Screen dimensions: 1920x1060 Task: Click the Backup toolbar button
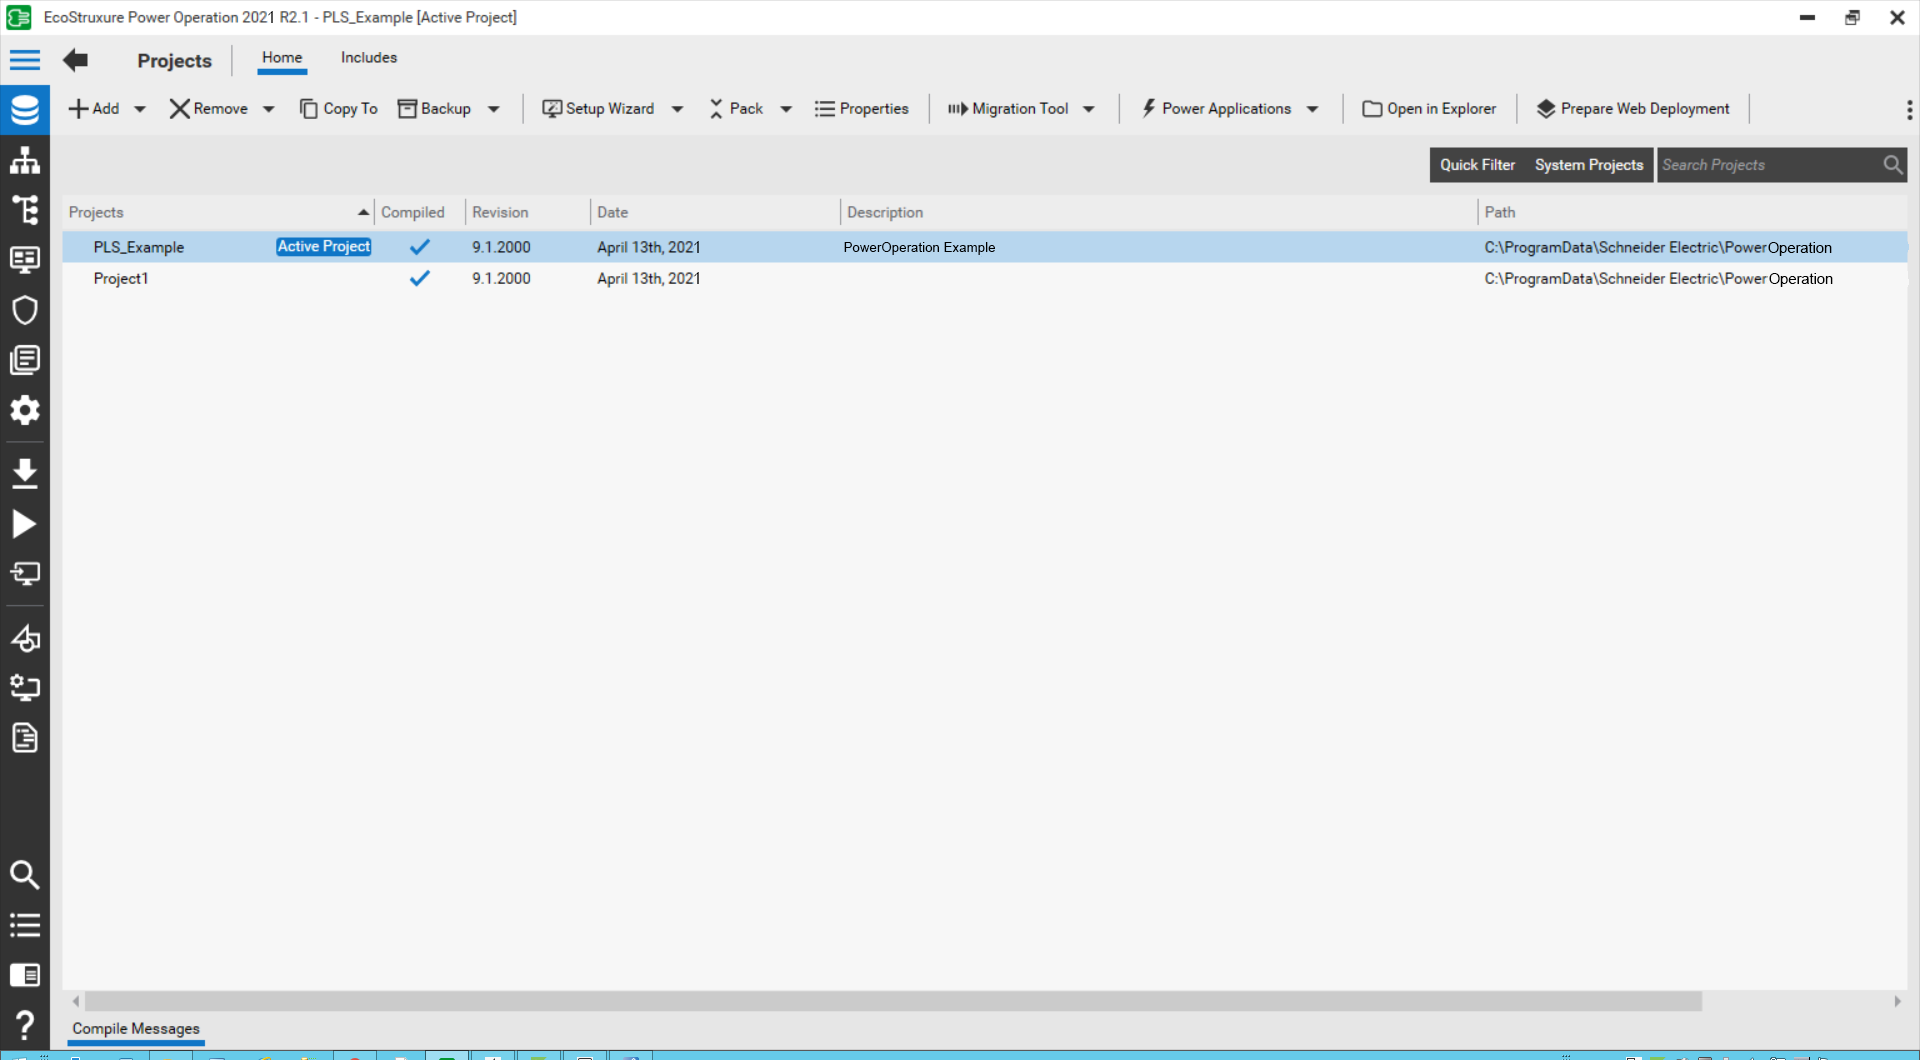coord(435,109)
